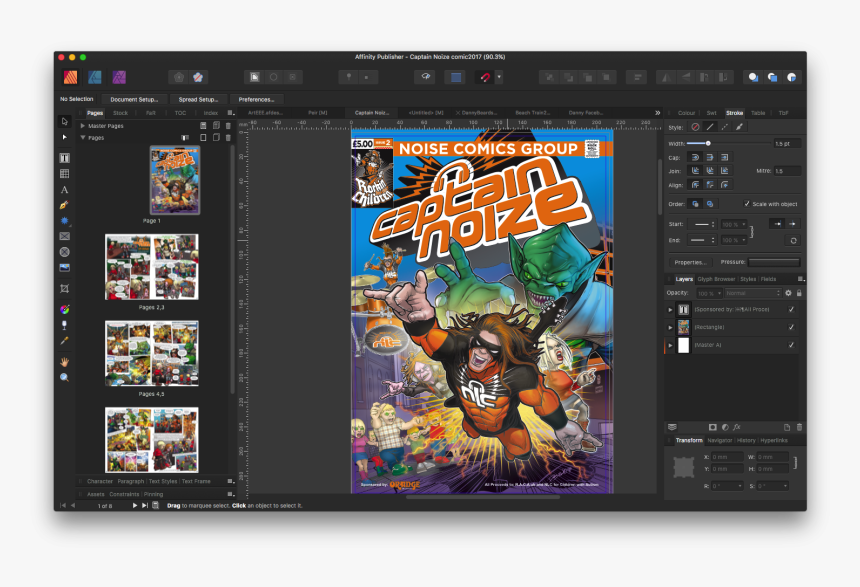Click the layer effects fx icon

pos(737,427)
